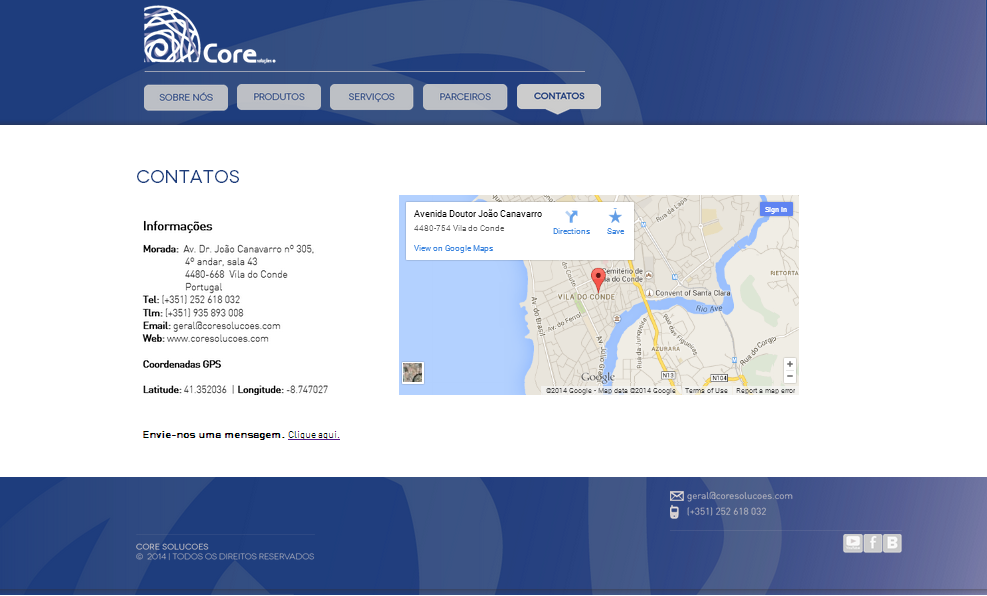Click the Sign In button on the map
This screenshot has width=987, height=596.
tap(774, 208)
